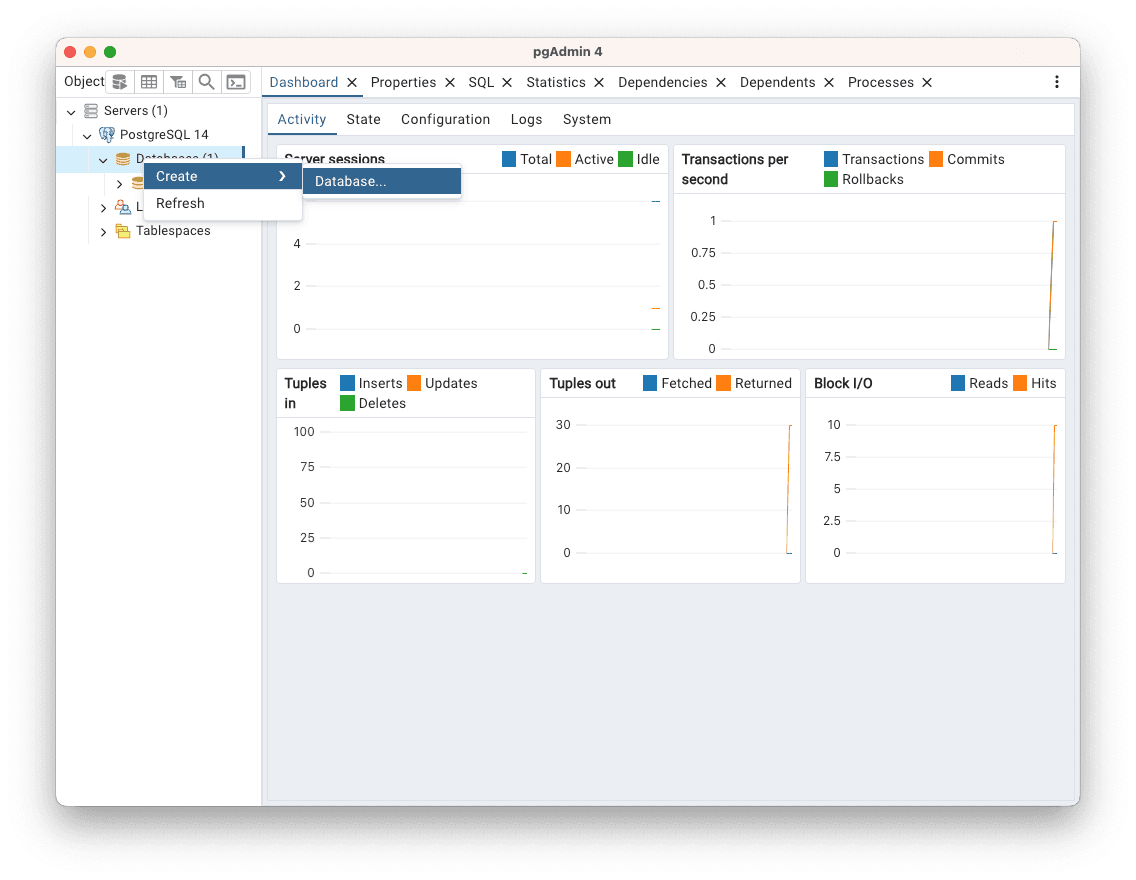1136x880 pixels.
Task: Select the Dashboard tab
Action: [304, 83]
